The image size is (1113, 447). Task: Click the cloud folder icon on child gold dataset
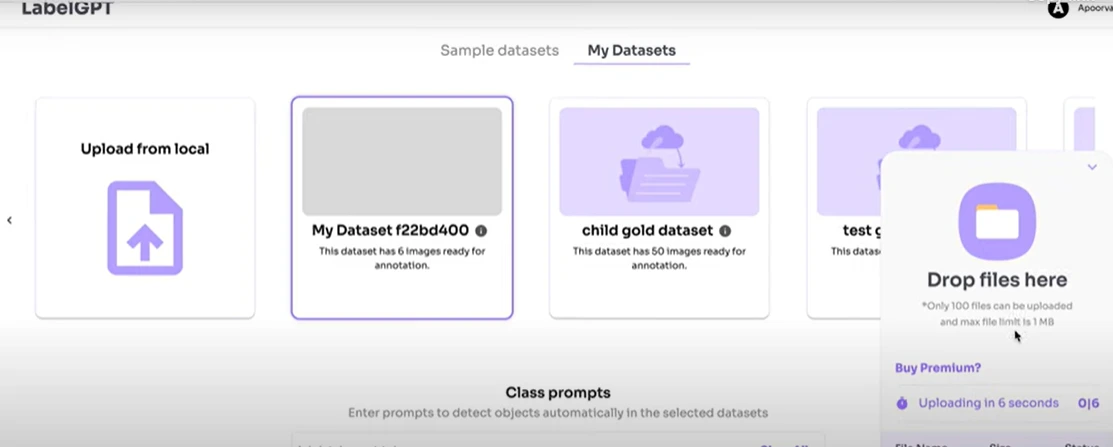click(x=659, y=163)
